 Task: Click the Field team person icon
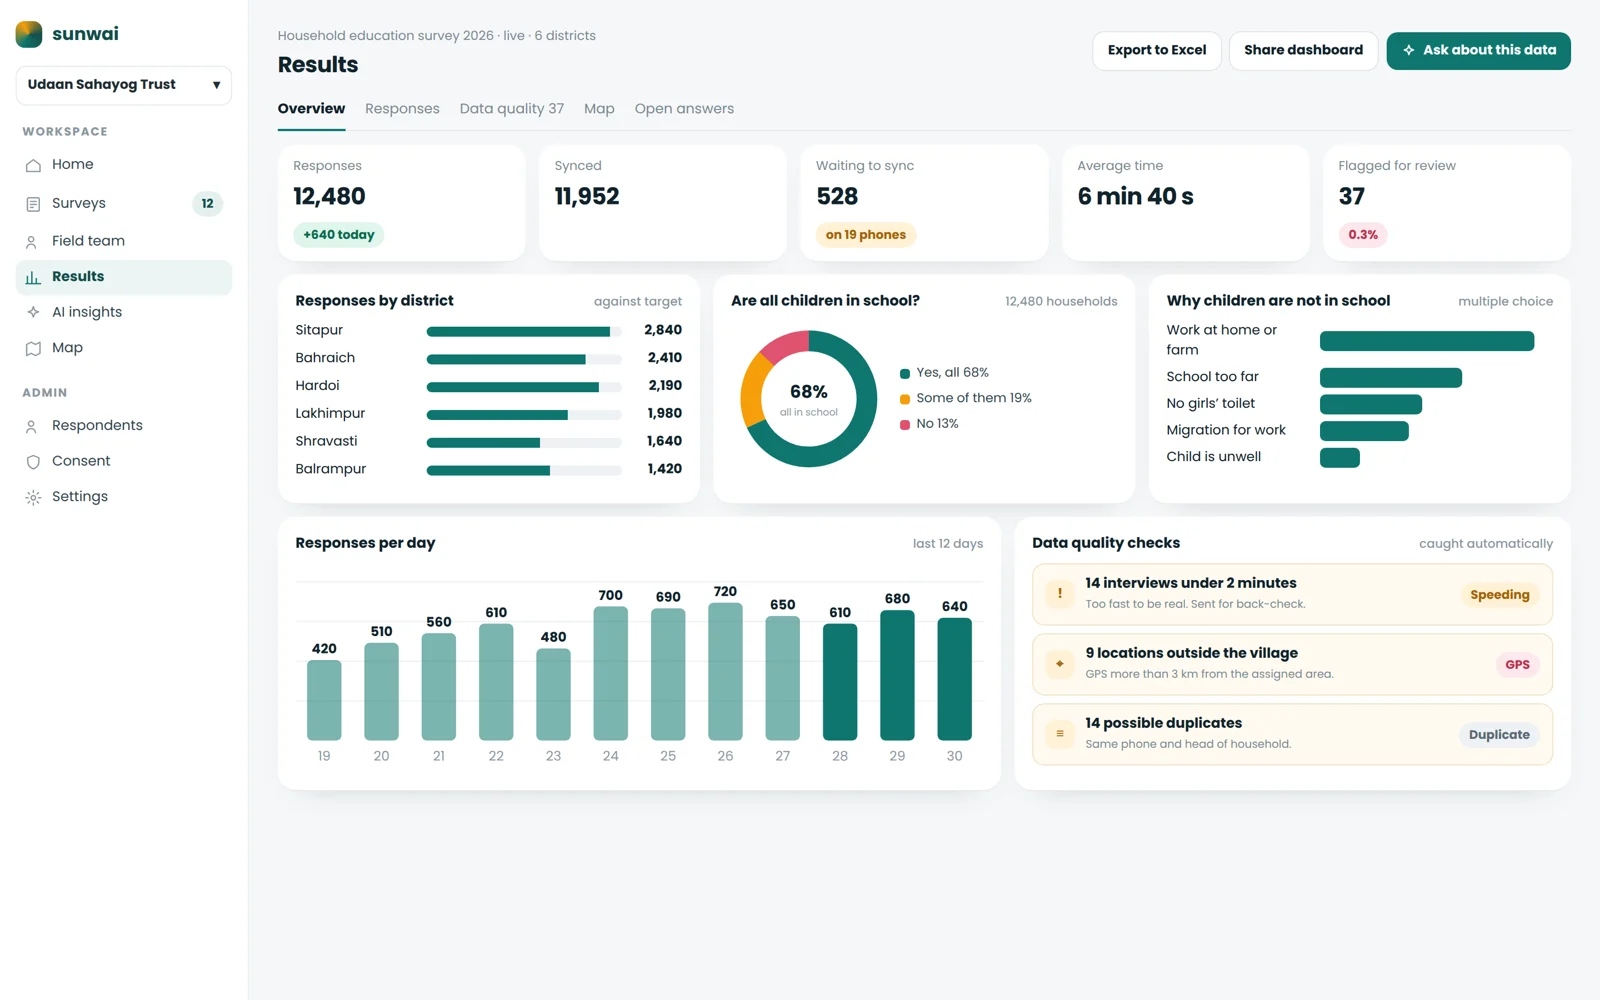33,242
